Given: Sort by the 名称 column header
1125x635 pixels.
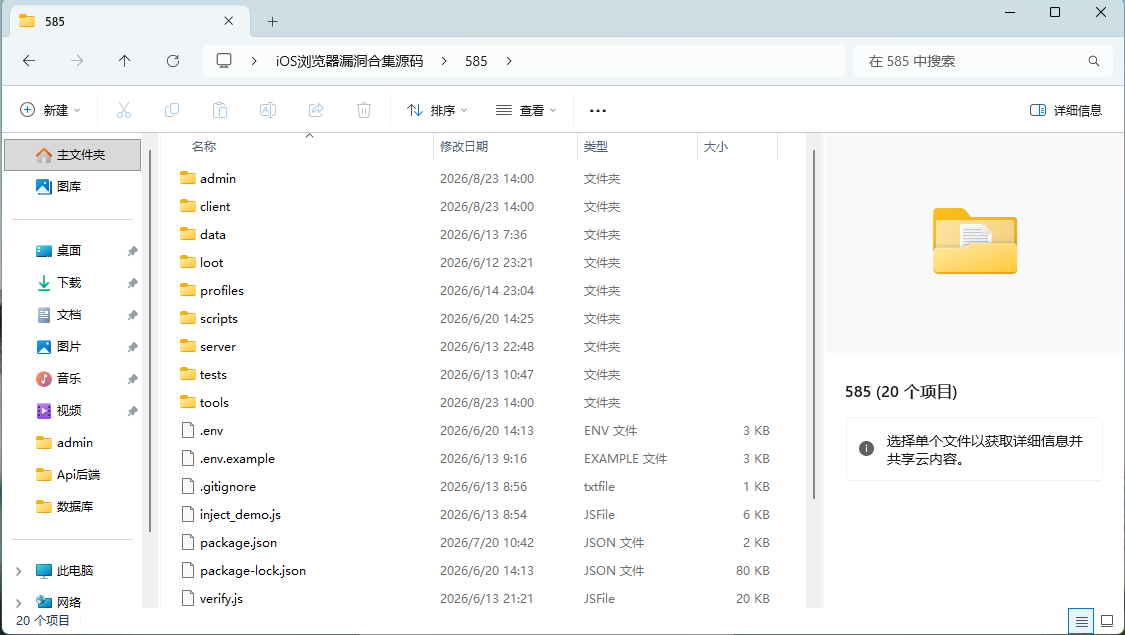Looking at the screenshot, I should click(296, 146).
